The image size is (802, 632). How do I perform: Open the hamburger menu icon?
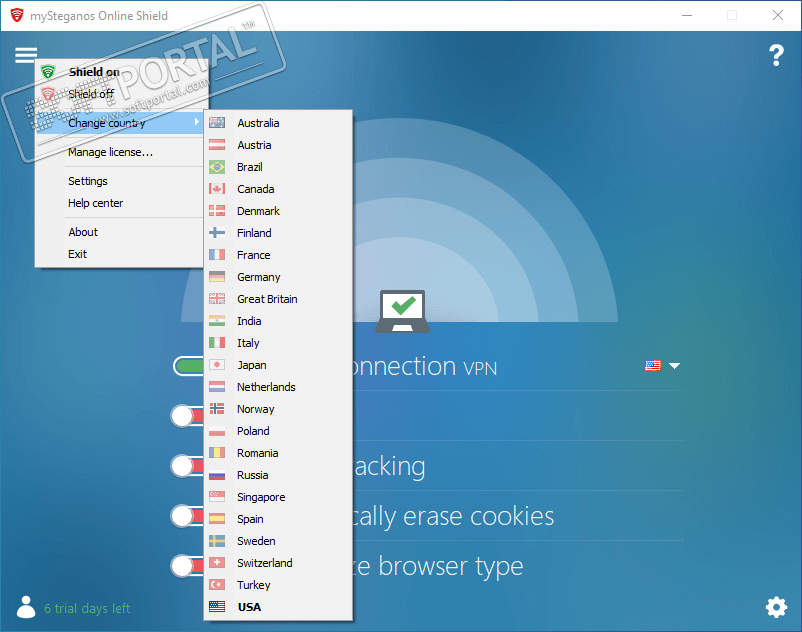tap(26, 55)
